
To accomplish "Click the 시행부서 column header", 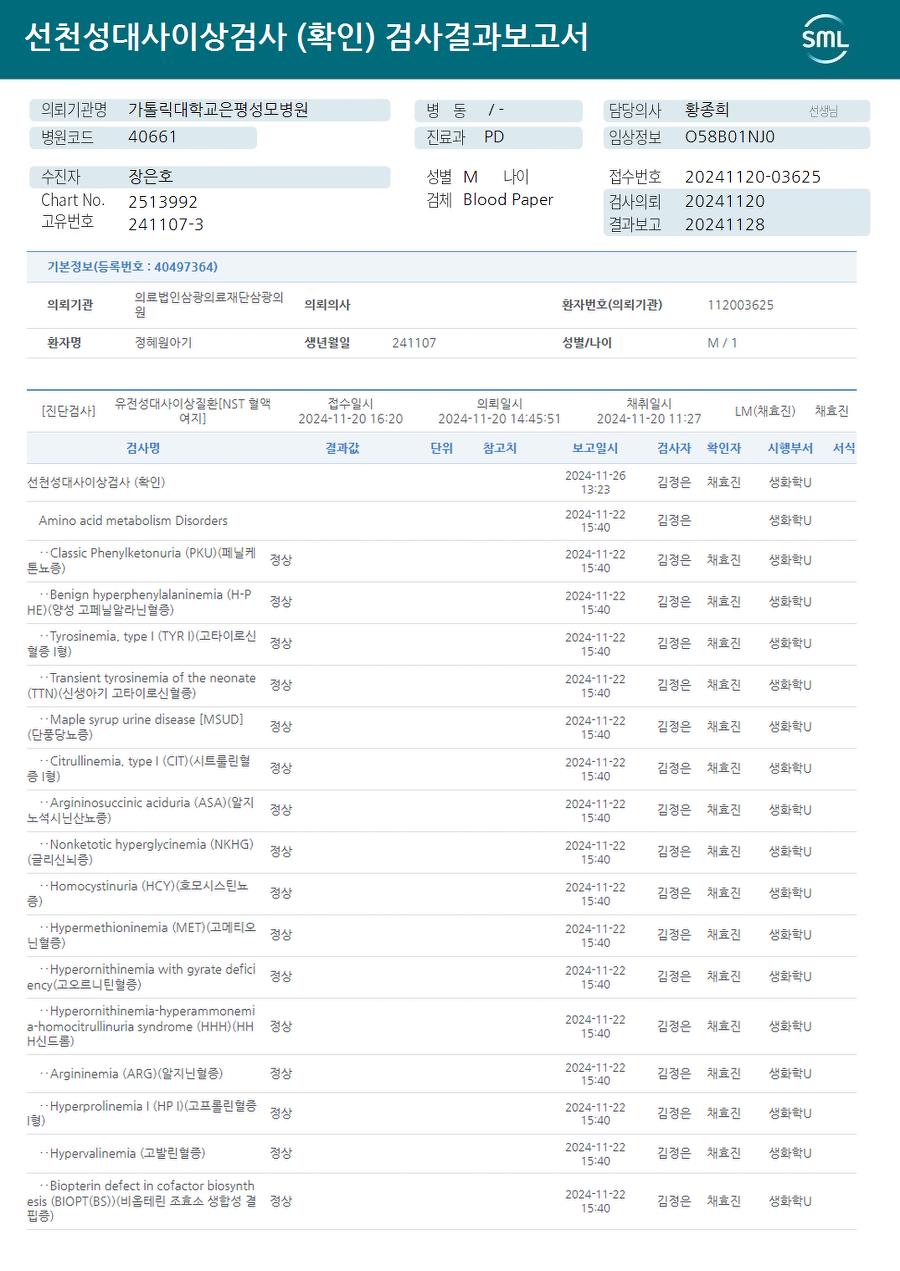I will 790,448.
